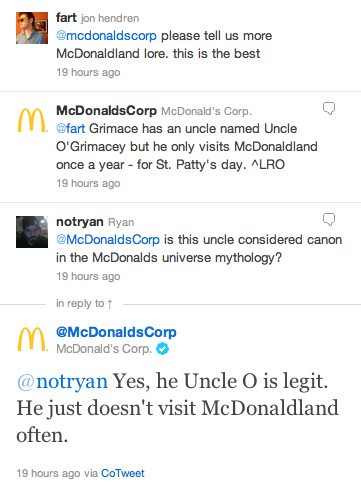The height and width of the screenshot is (486, 361).
Task: Click the bold McDonaldsCorp username on the second tweet
Action: coord(106,111)
